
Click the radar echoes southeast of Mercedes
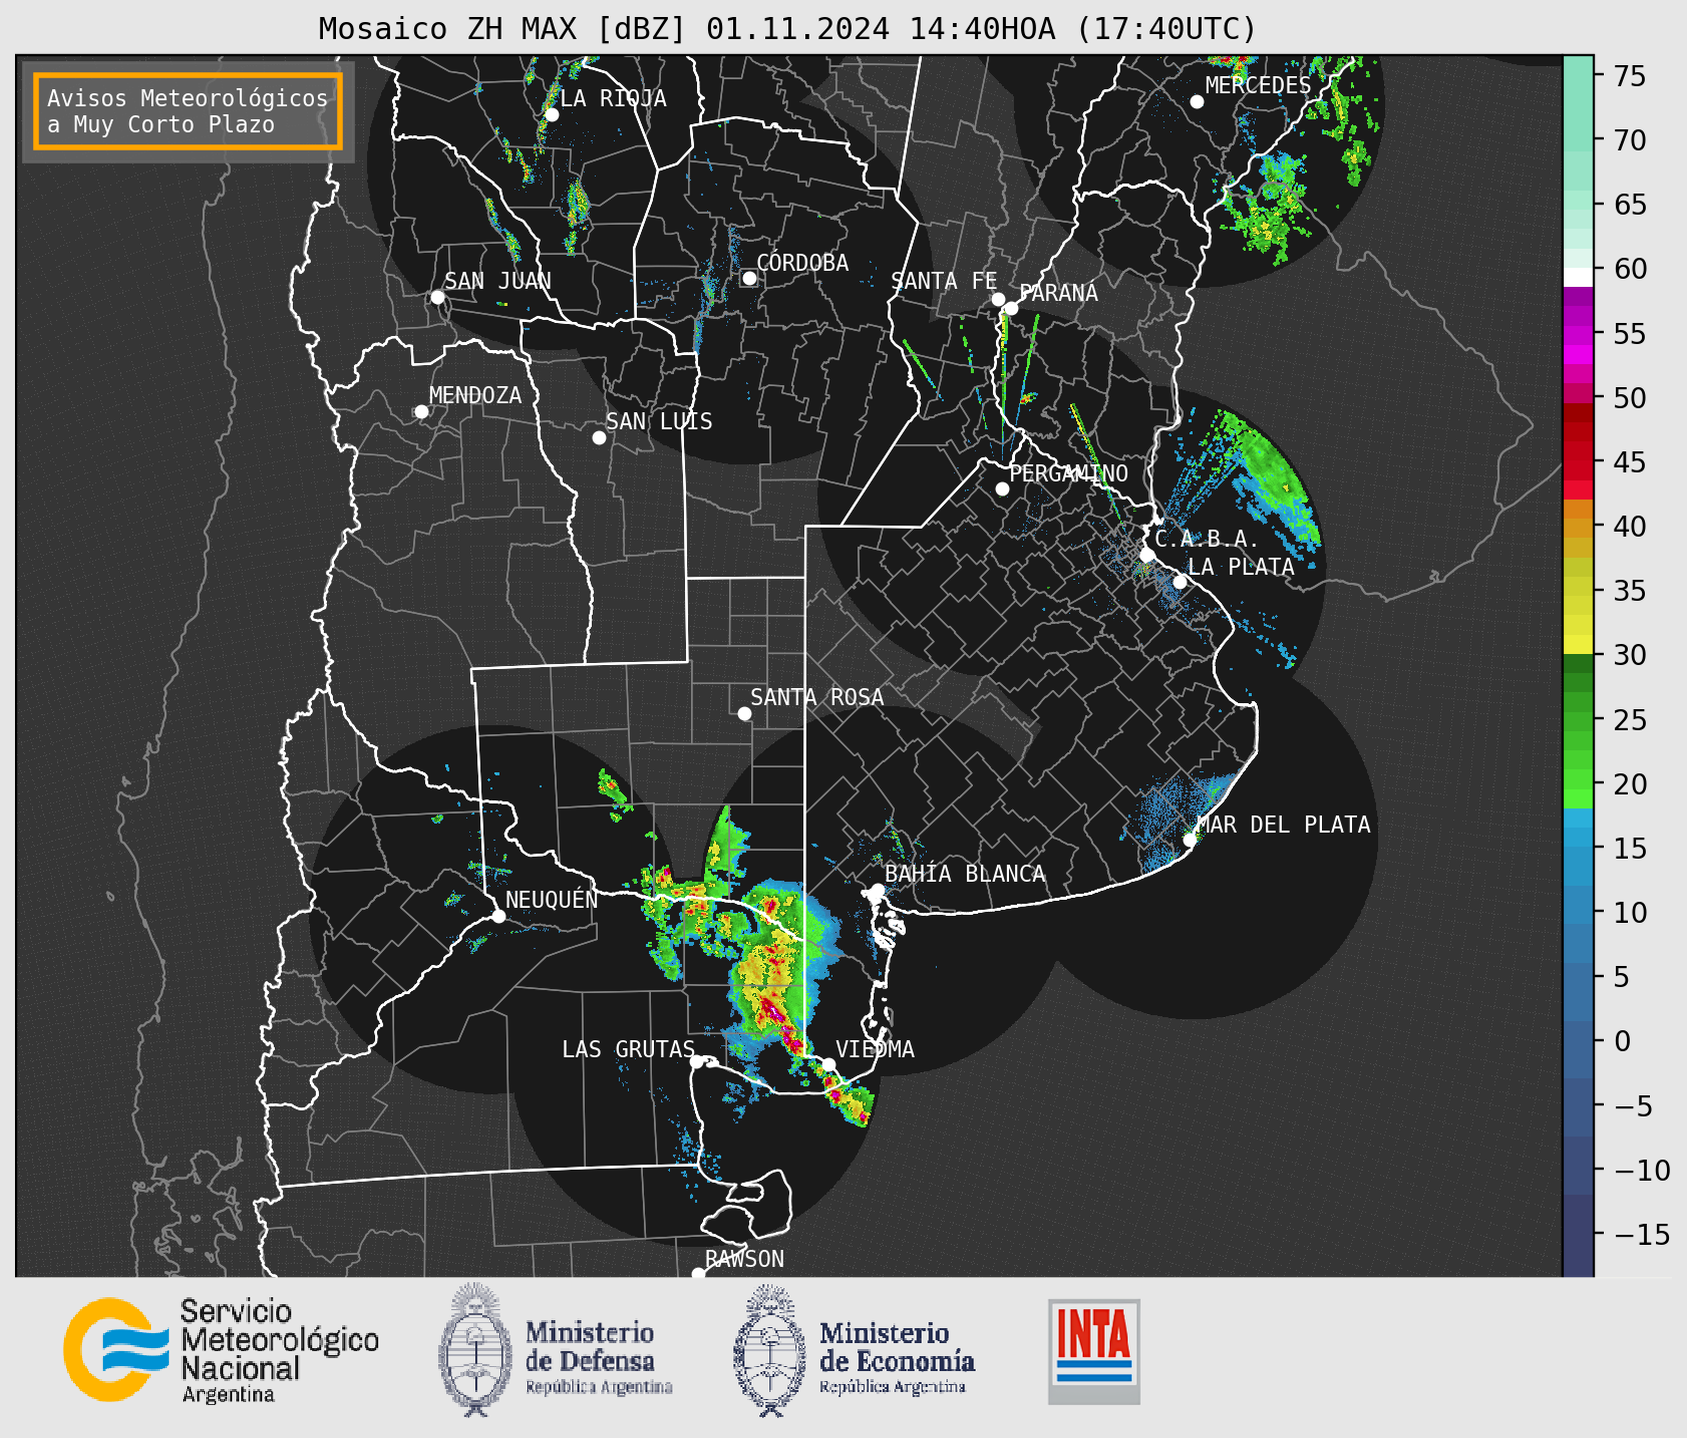pos(1268,208)
